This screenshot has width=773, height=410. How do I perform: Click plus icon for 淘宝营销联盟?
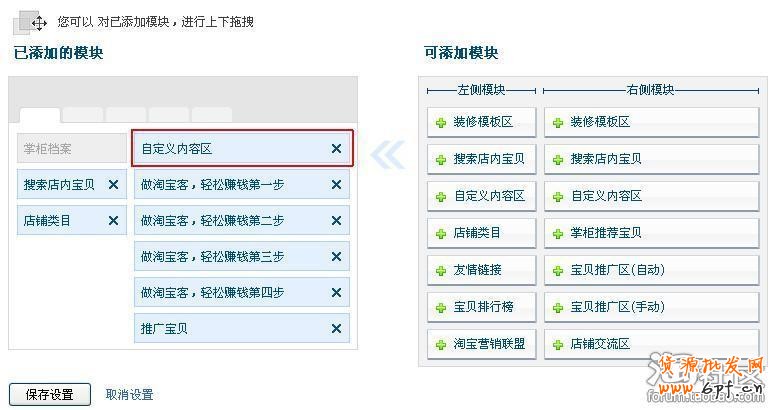pyautogui.click(x=441, y=344)
